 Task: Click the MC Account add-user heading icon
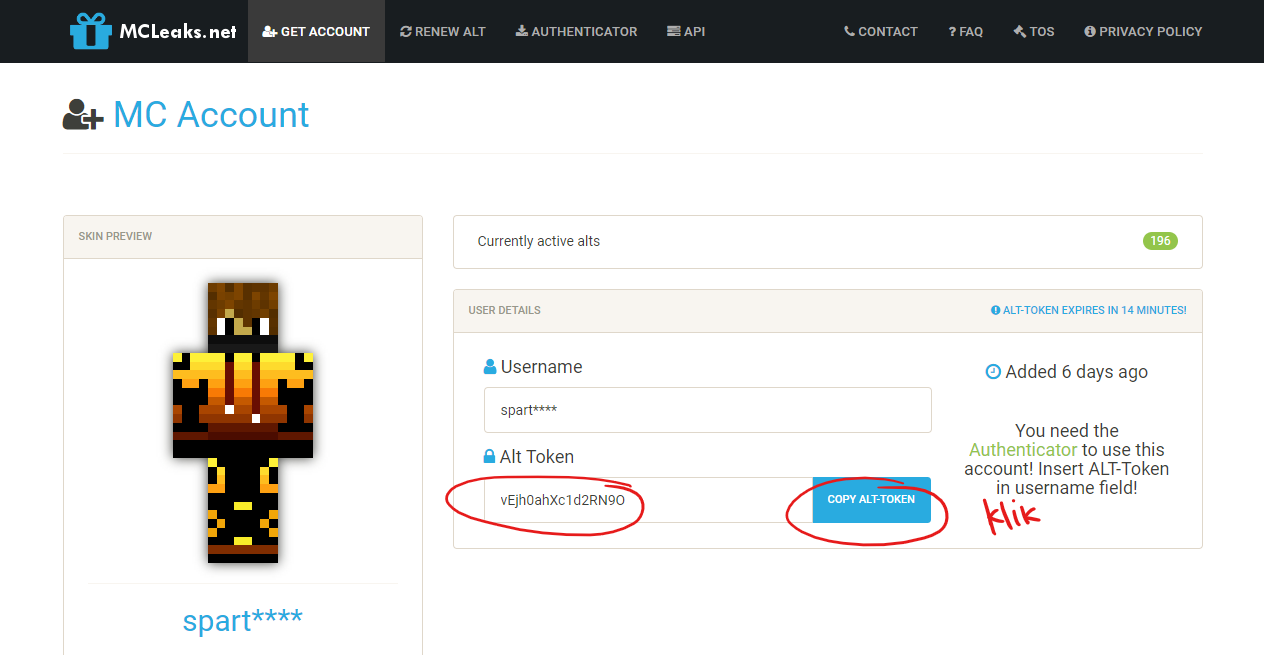pyautogui.click(x=82, y=115)
